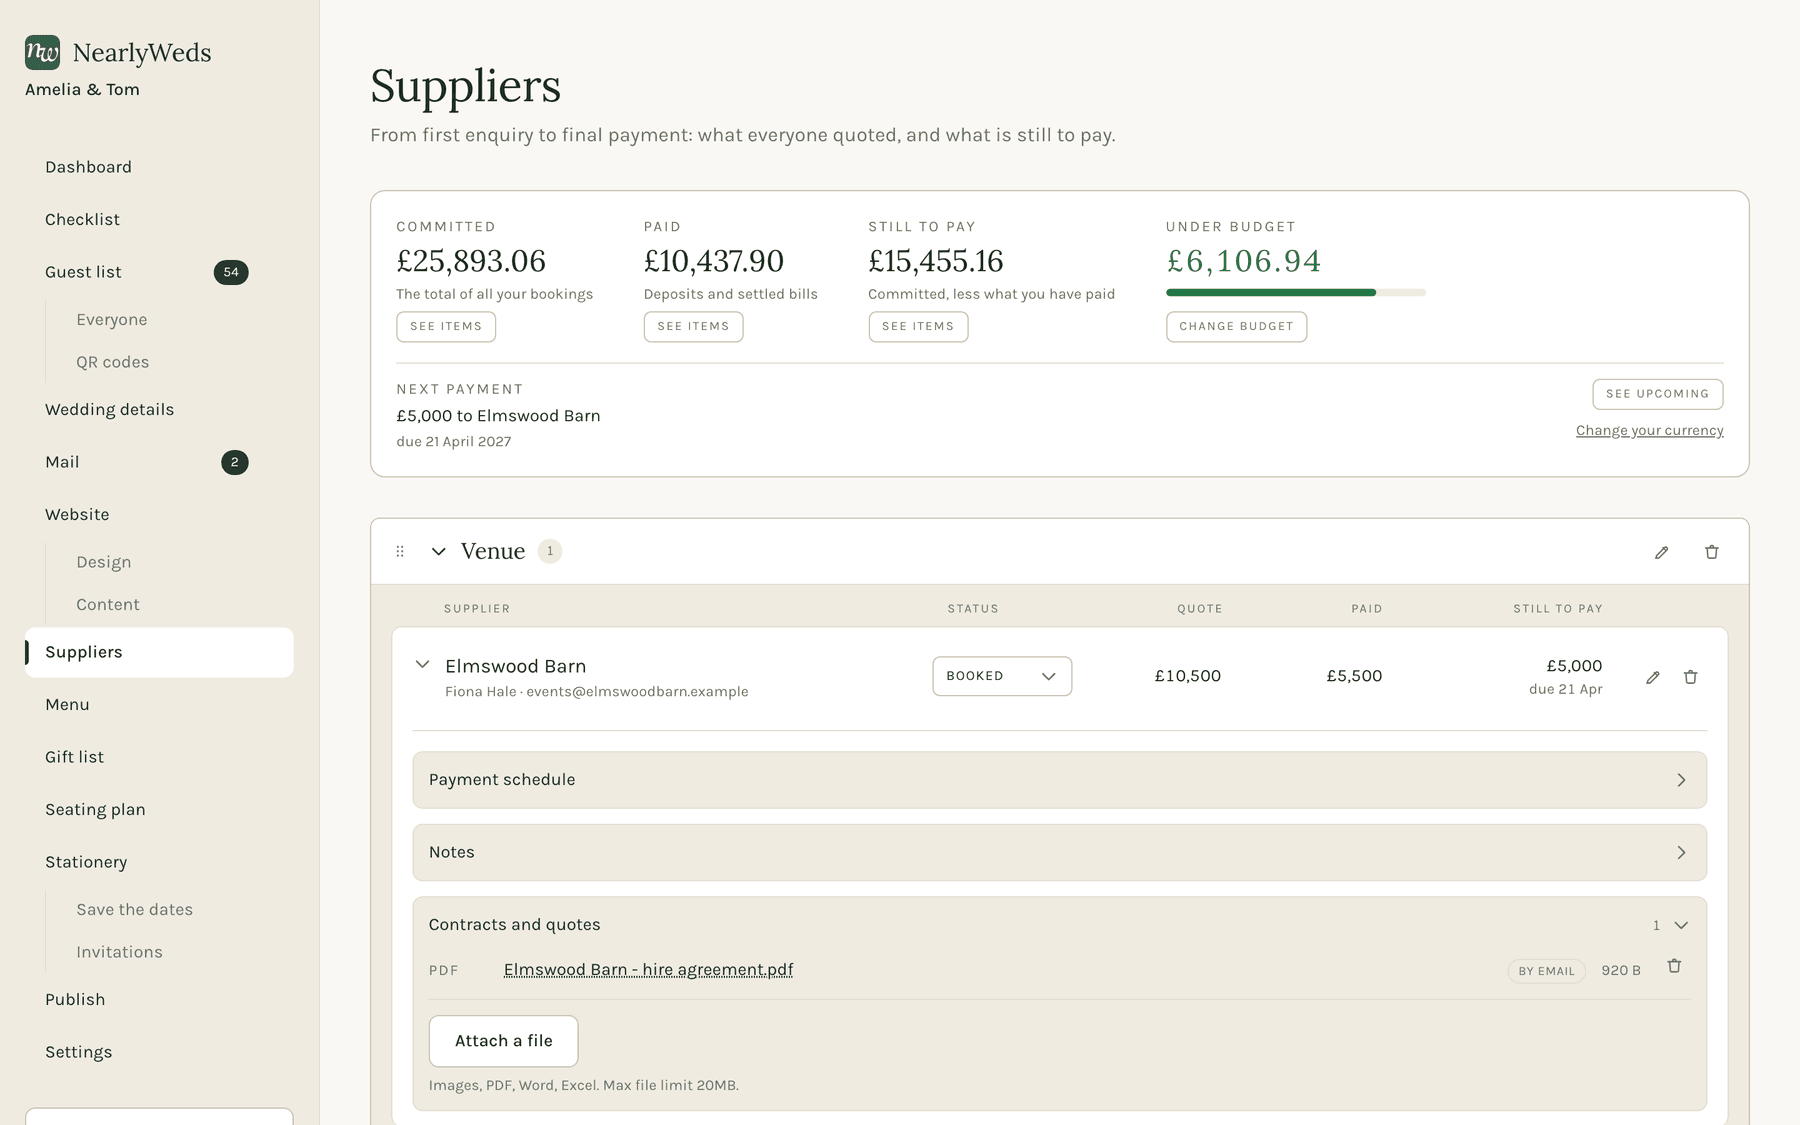Open QR codes sub-item
The width and height of the screenshot is (1800, 1125).
click(x=112, y=362)
